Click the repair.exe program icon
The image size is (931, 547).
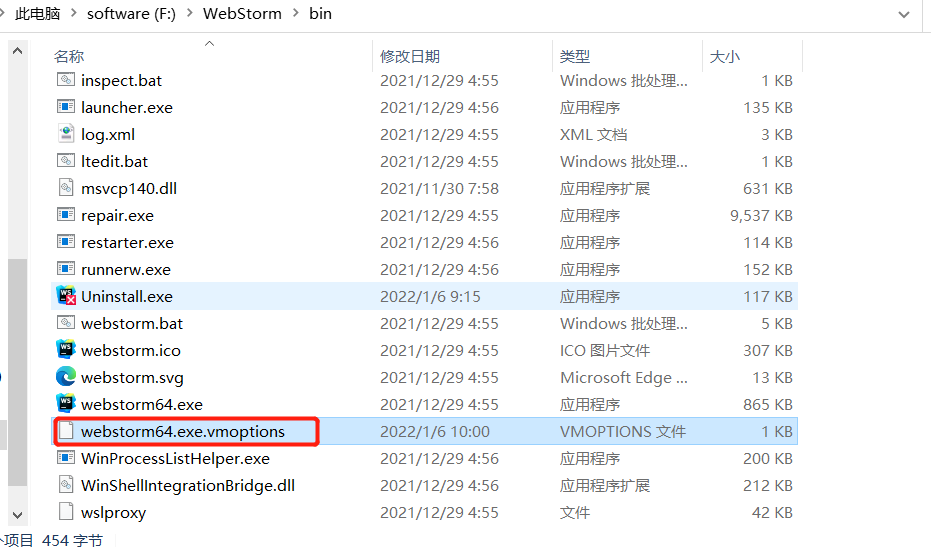[66, 214]
